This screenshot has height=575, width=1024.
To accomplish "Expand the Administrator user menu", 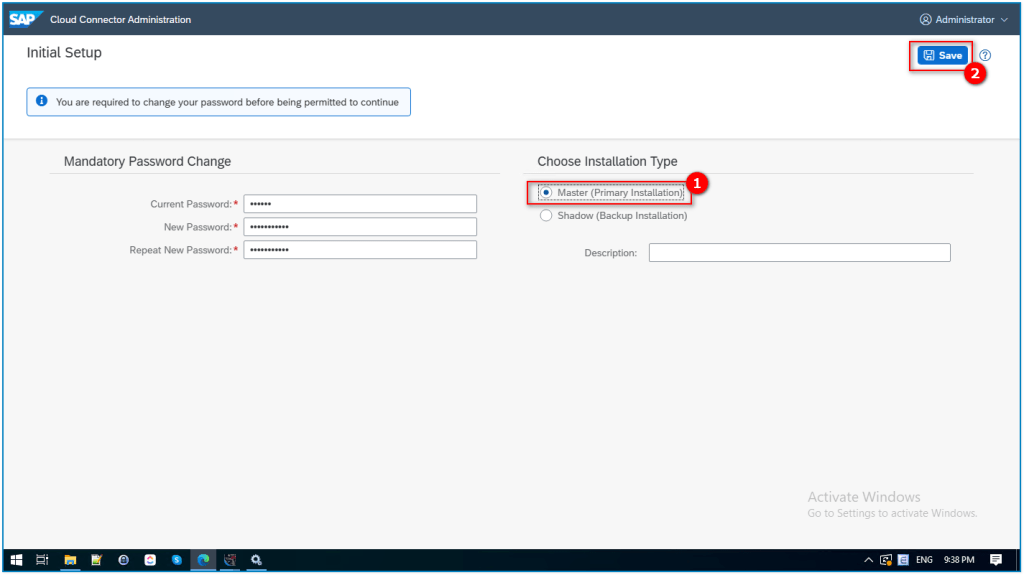I will (x=964, y=20).
